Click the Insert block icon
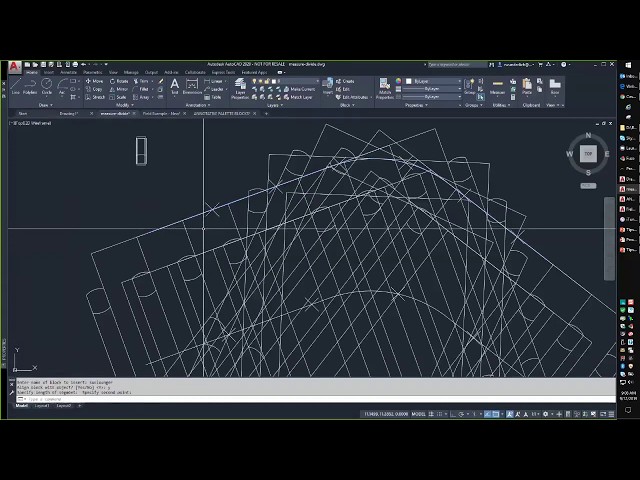 [x=327, y=87]
